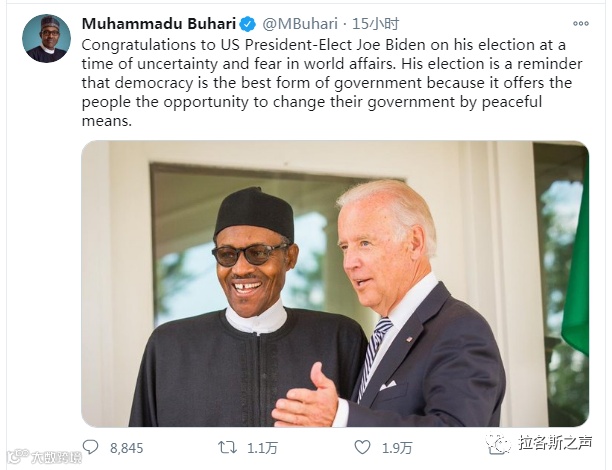Open the tweet's three-dot more menu
Screen dimensions: 612x470
pos(581,23)
